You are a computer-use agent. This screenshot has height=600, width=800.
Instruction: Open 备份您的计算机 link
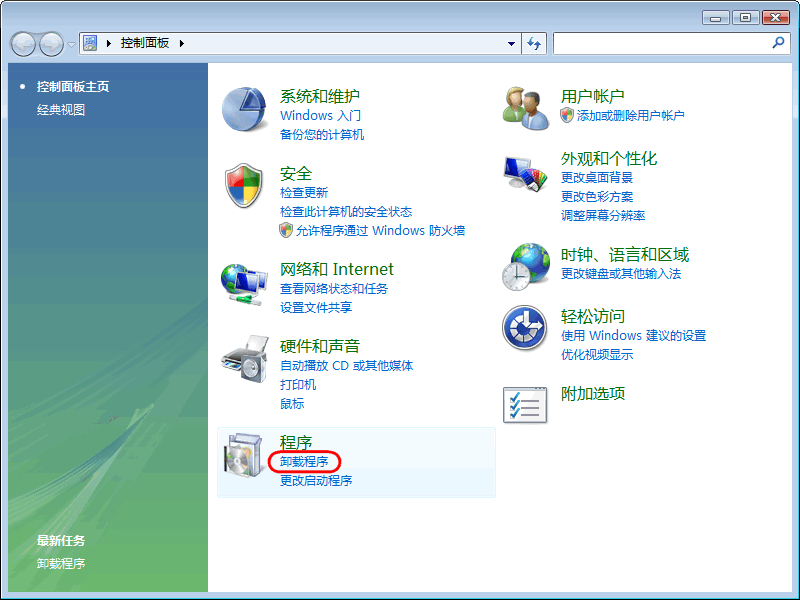coord(322,134)
